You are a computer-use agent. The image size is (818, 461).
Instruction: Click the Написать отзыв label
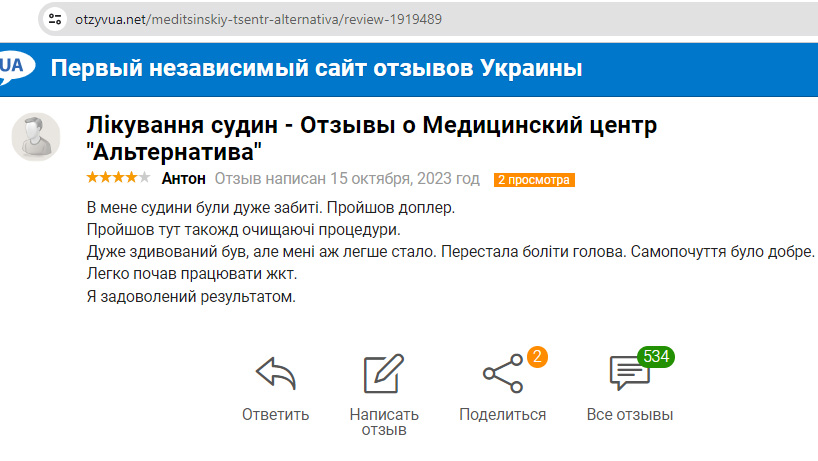384,422
